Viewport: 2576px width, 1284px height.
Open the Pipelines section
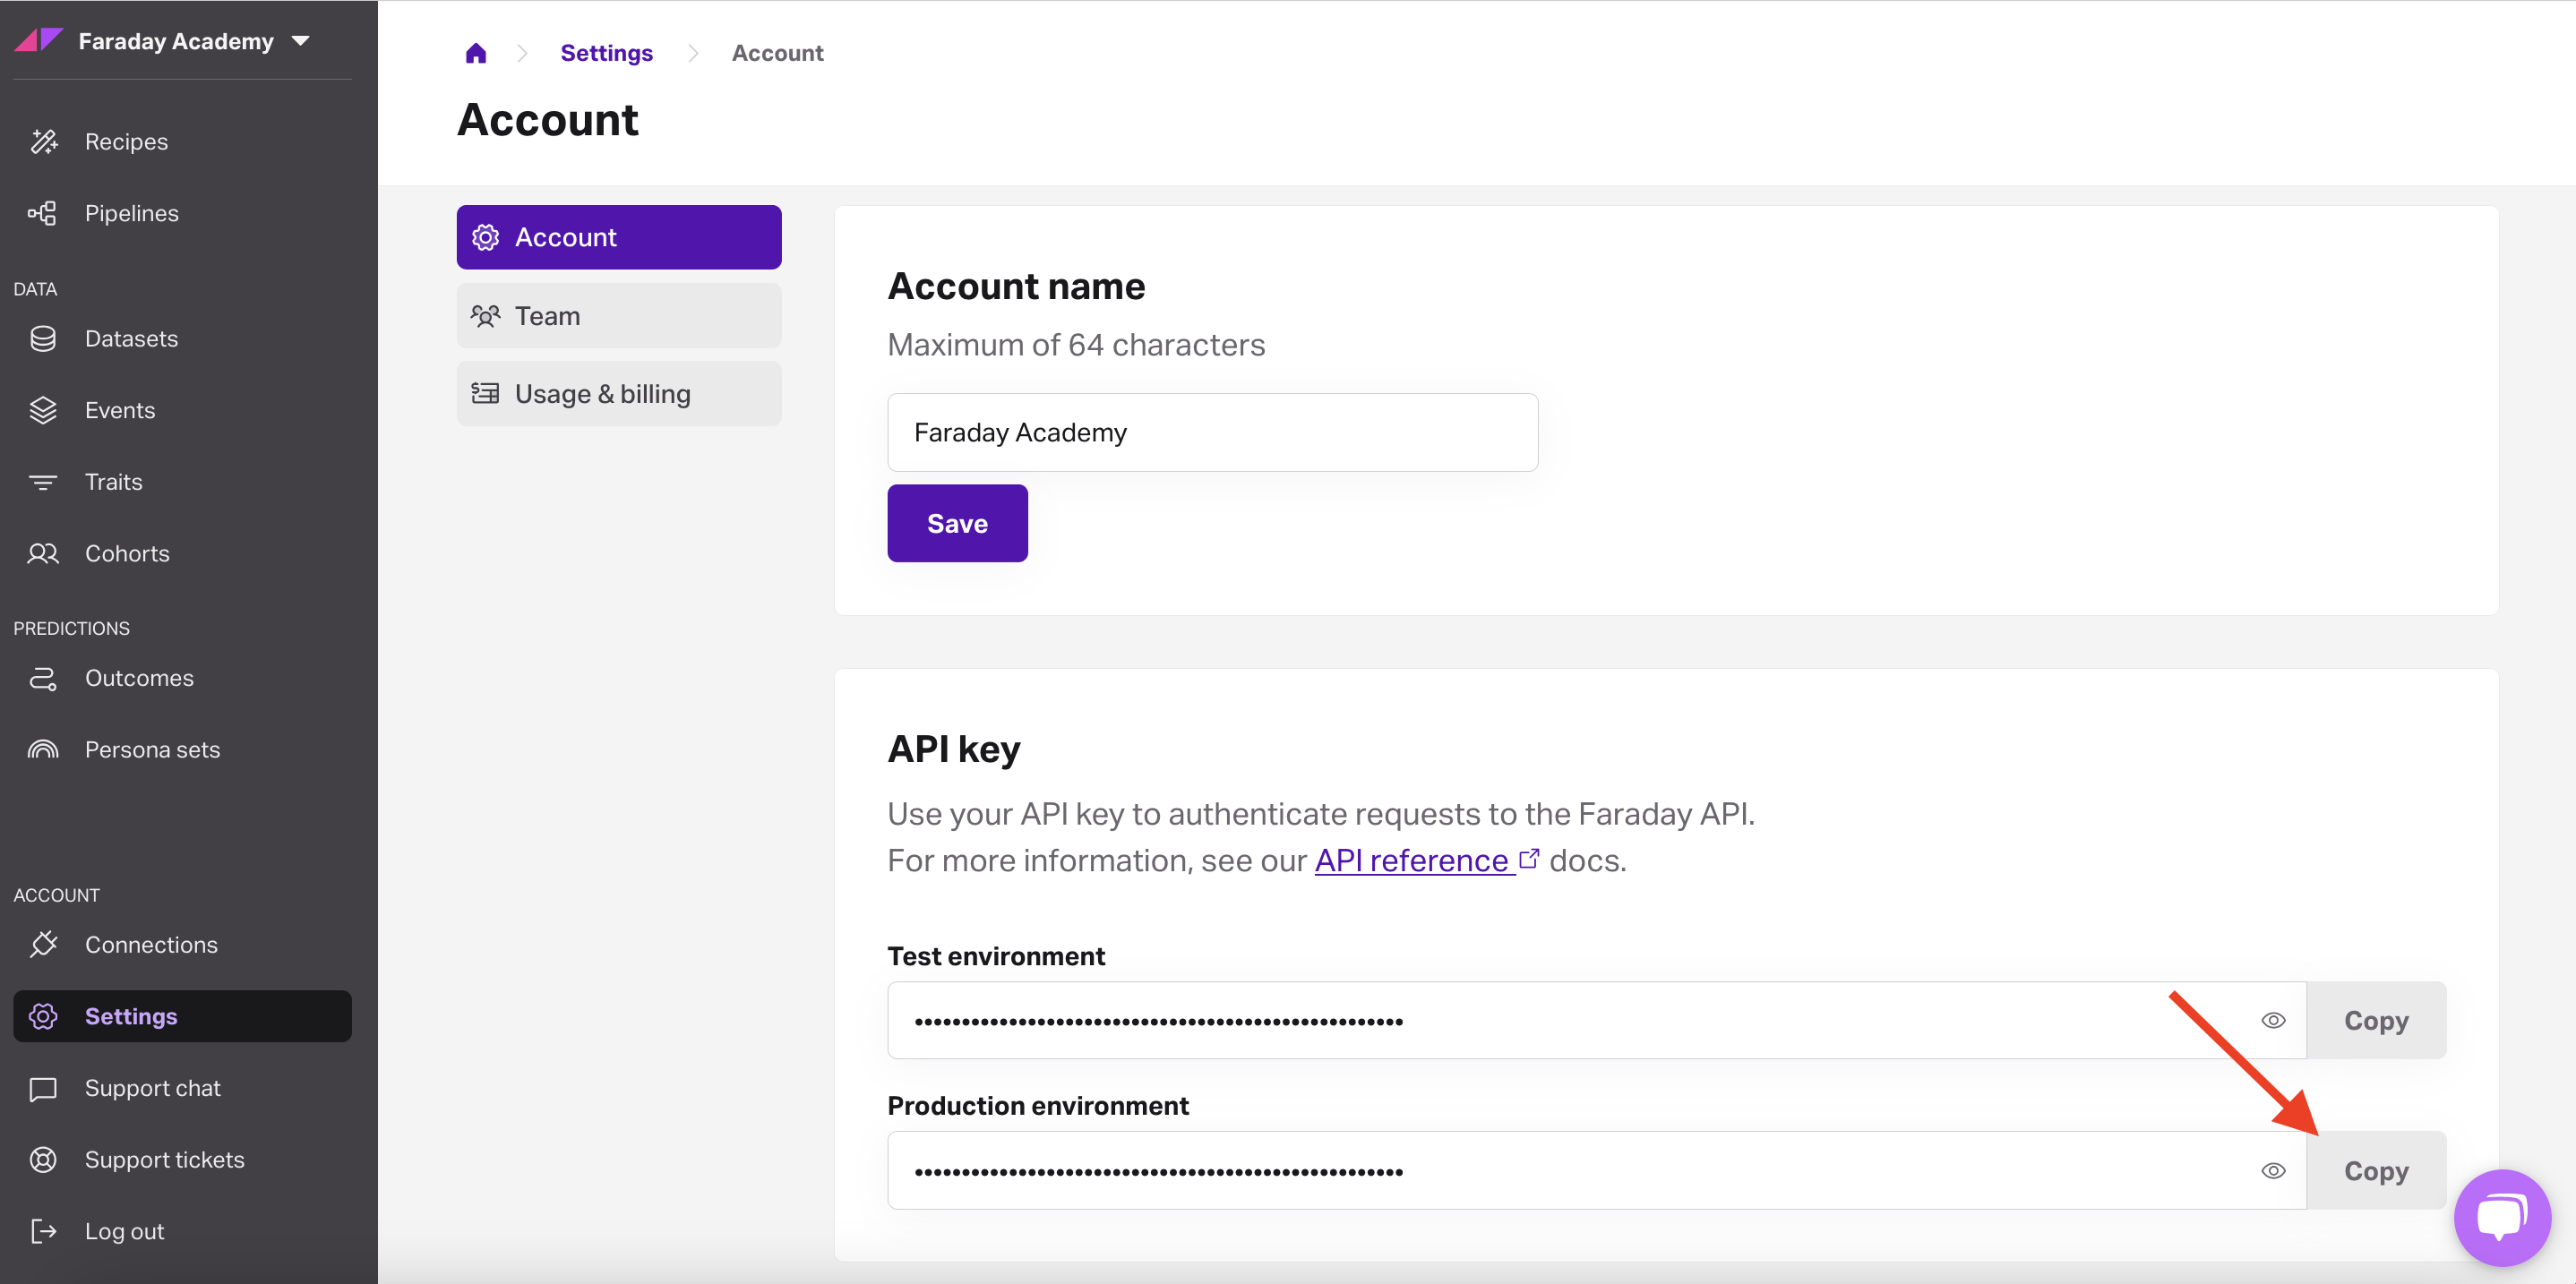point(131,213)
